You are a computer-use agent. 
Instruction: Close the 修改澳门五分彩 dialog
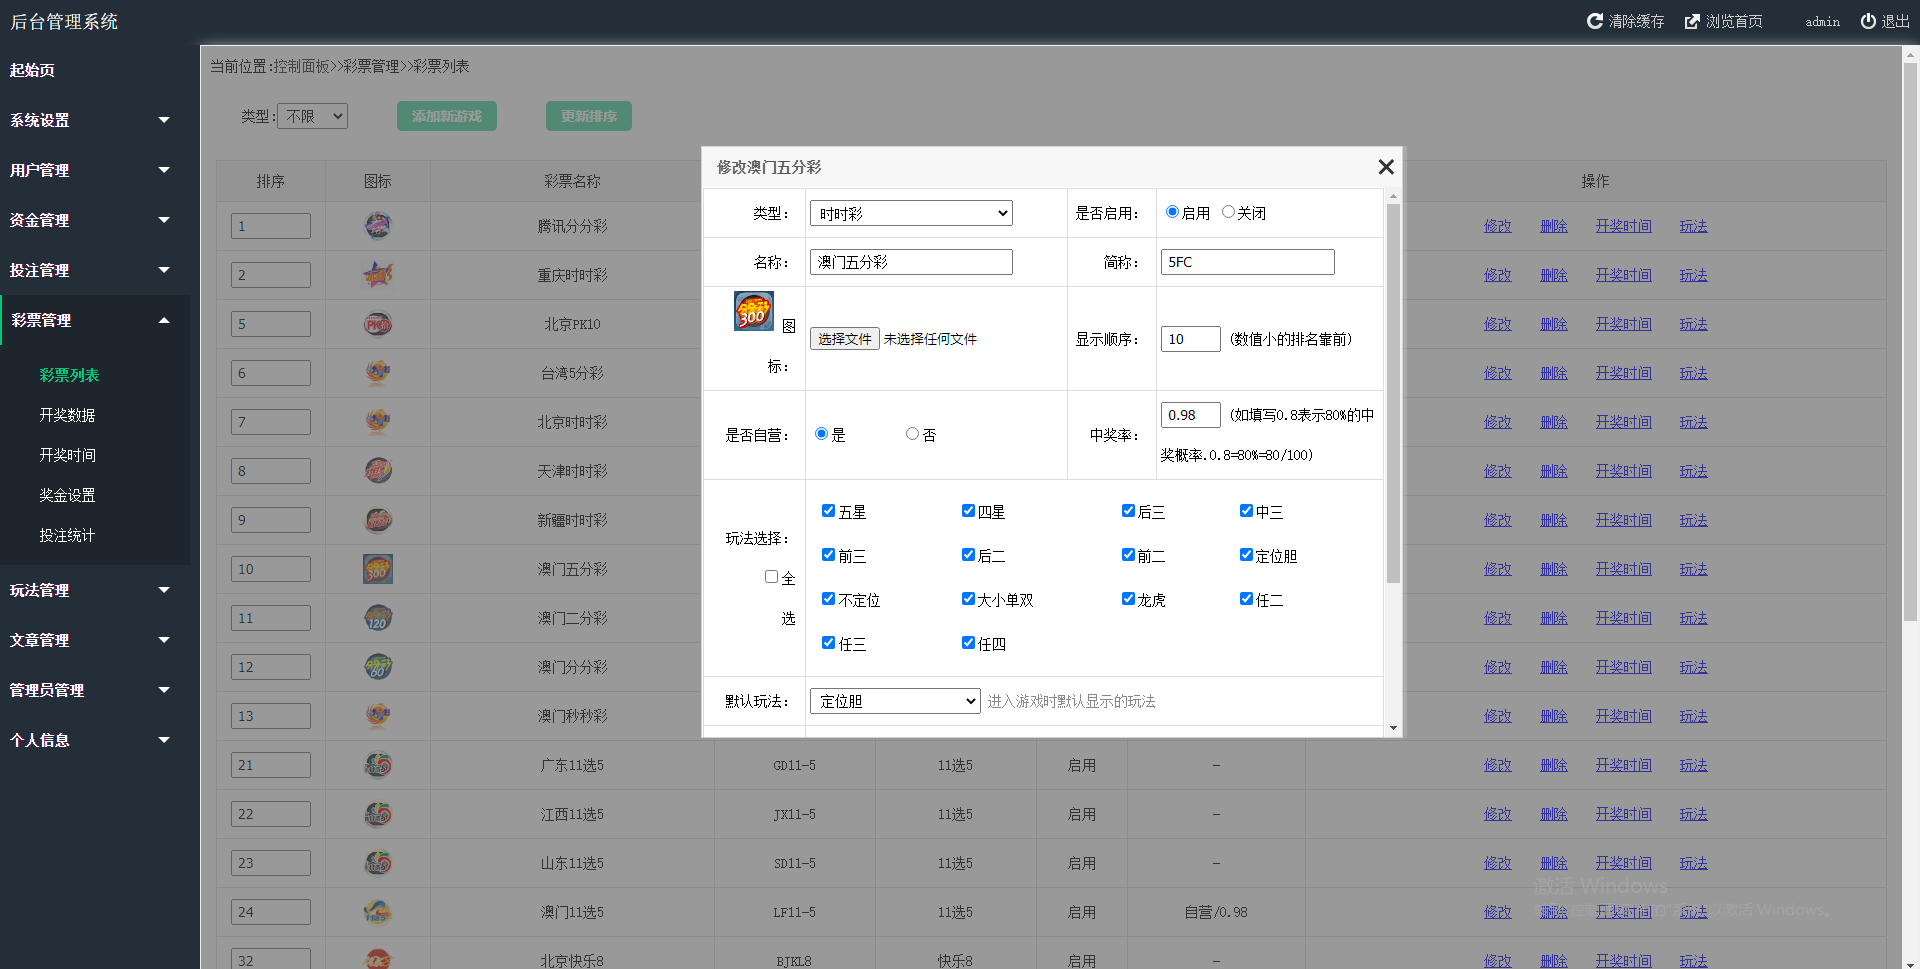[1385, 167]
